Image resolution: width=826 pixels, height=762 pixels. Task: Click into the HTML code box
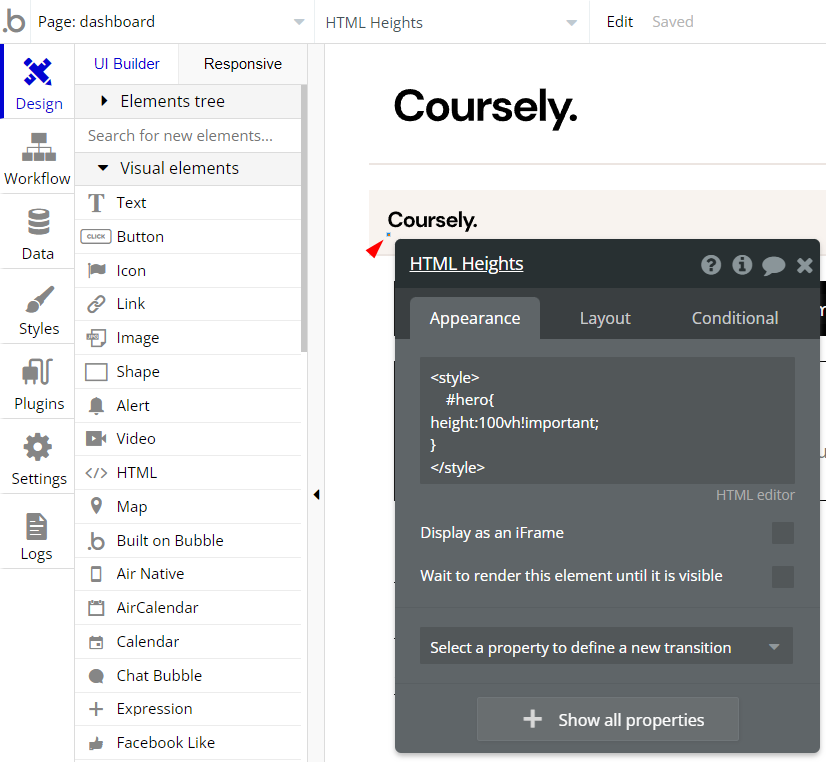(607, 420)
